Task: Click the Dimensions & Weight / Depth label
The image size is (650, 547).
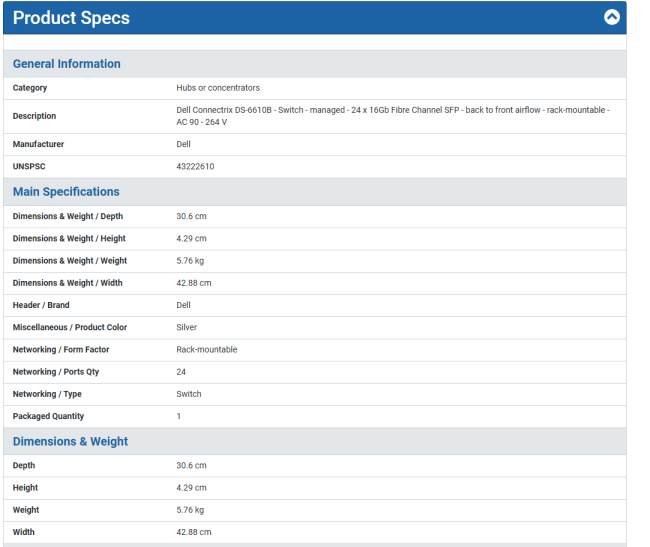Action: point(67,216)
